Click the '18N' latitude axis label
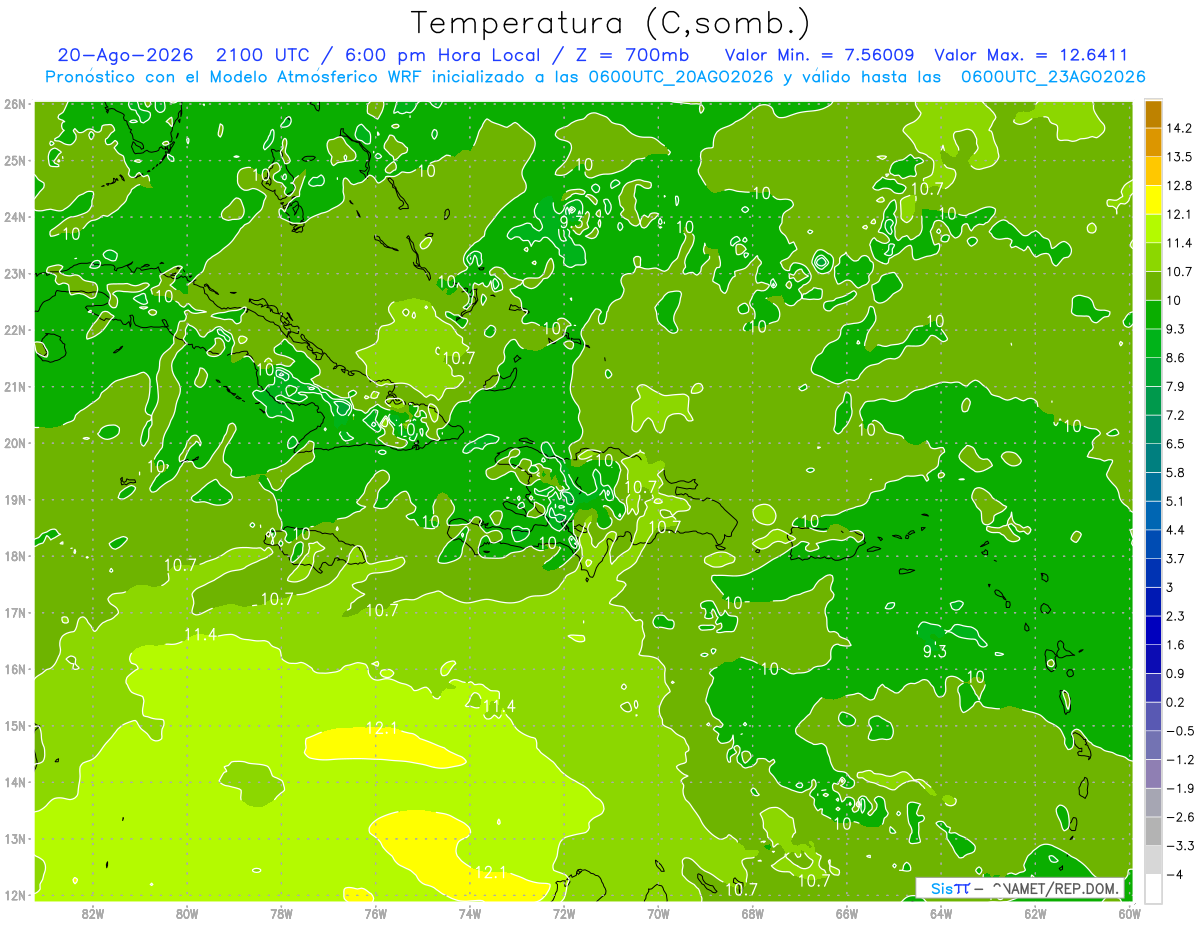The width and height of the screenshot is (1200, 927). [x=14, y=556]
